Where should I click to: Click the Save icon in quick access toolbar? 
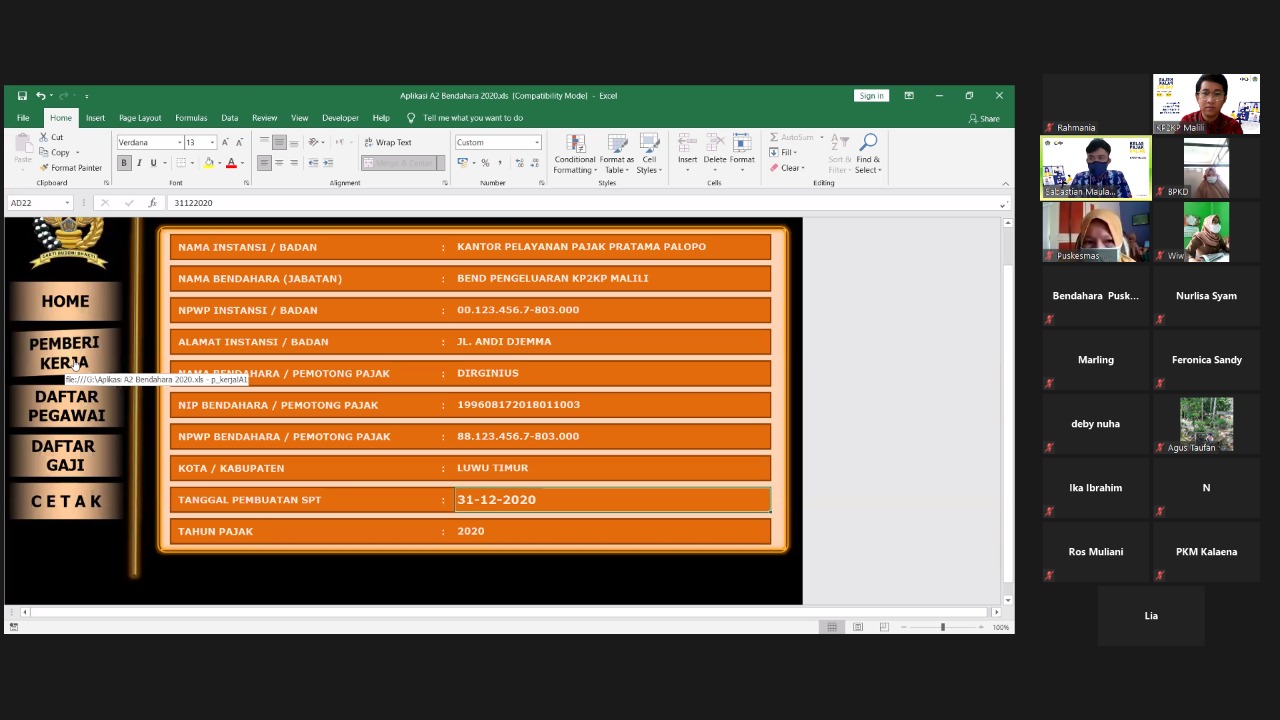pos(22,96)
